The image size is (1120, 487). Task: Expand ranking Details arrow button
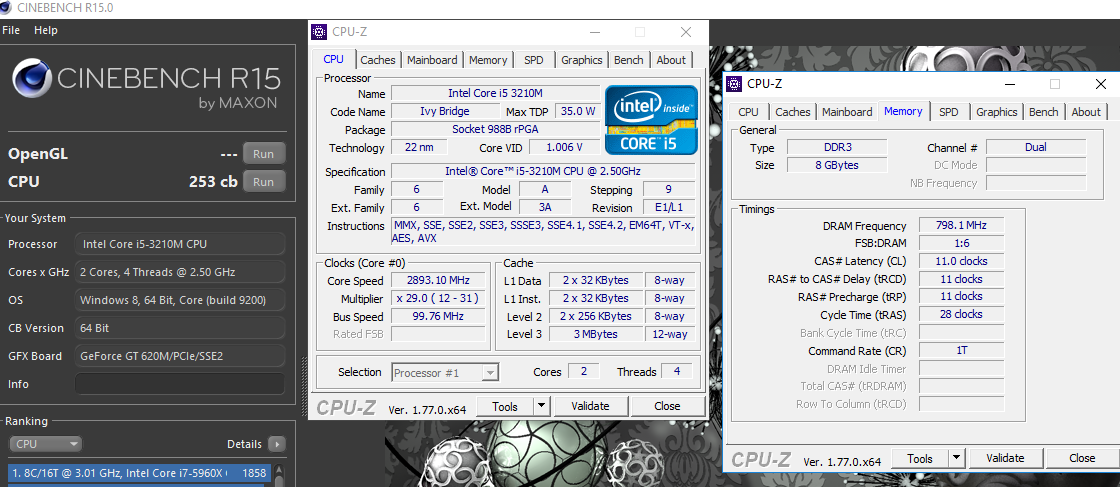tap(276, 443)
